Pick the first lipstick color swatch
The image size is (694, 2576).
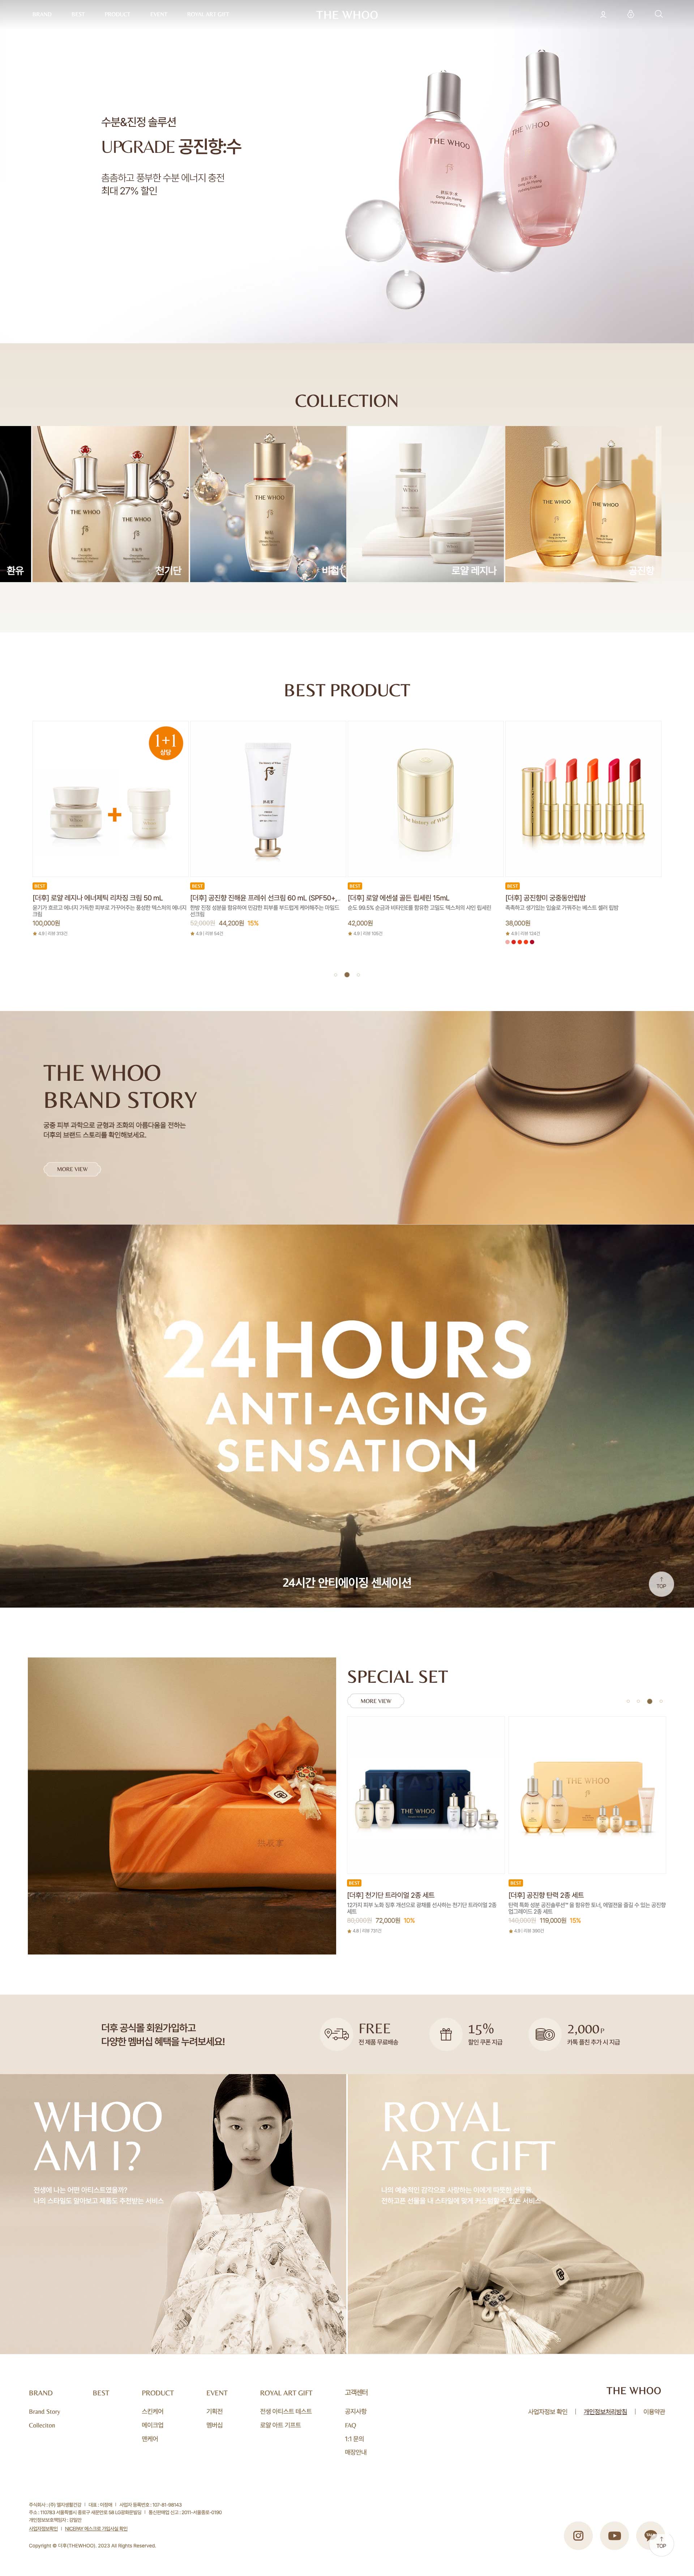pyautogui.click(x=508, y=942)
